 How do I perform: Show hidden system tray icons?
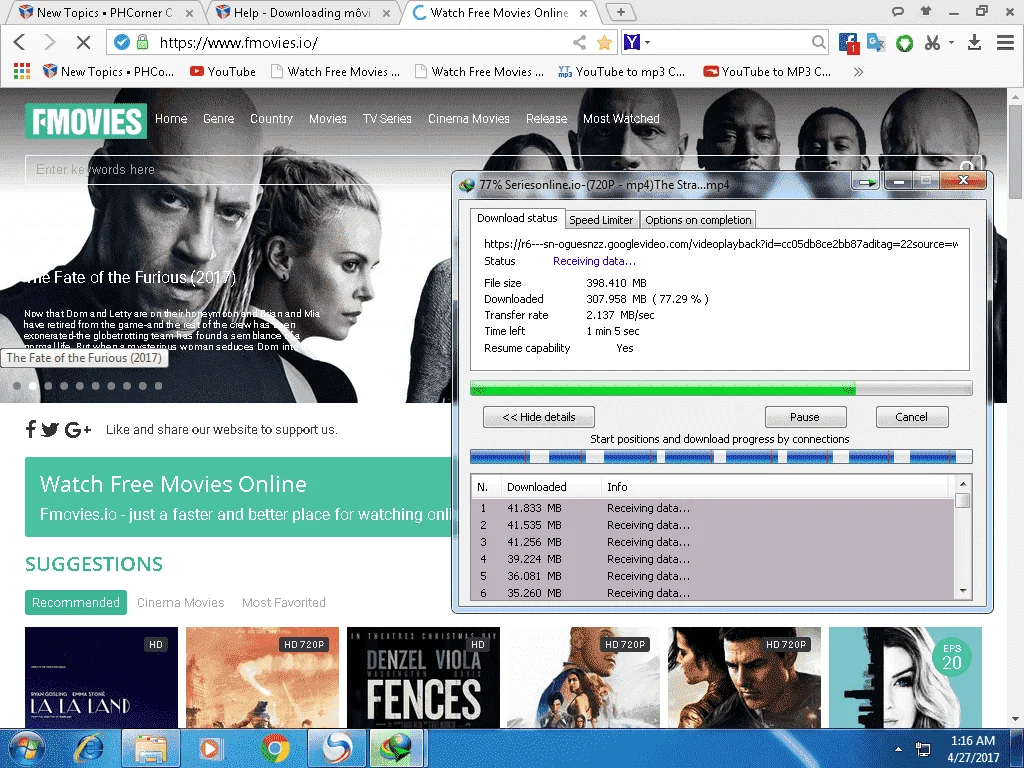click(899, 749)
